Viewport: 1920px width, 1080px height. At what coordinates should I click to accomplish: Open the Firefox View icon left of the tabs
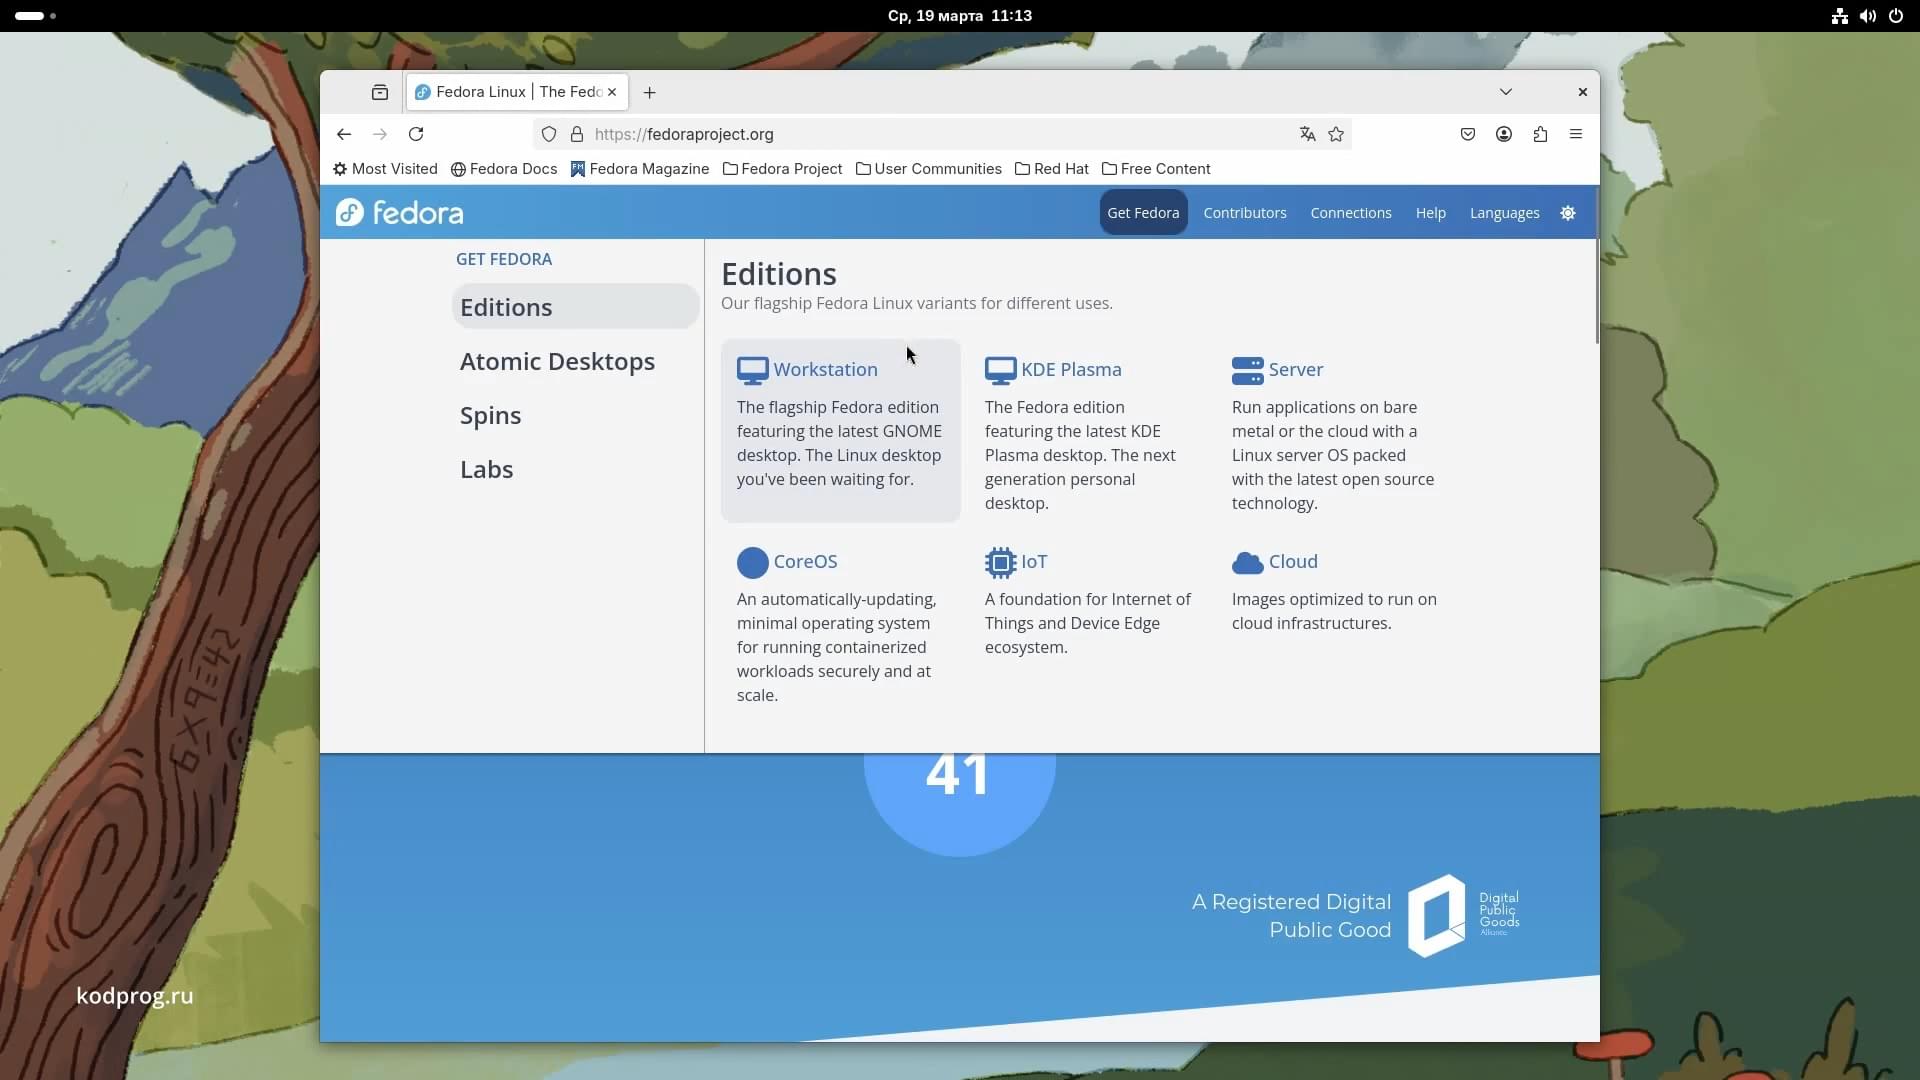[x=380, y=92]
